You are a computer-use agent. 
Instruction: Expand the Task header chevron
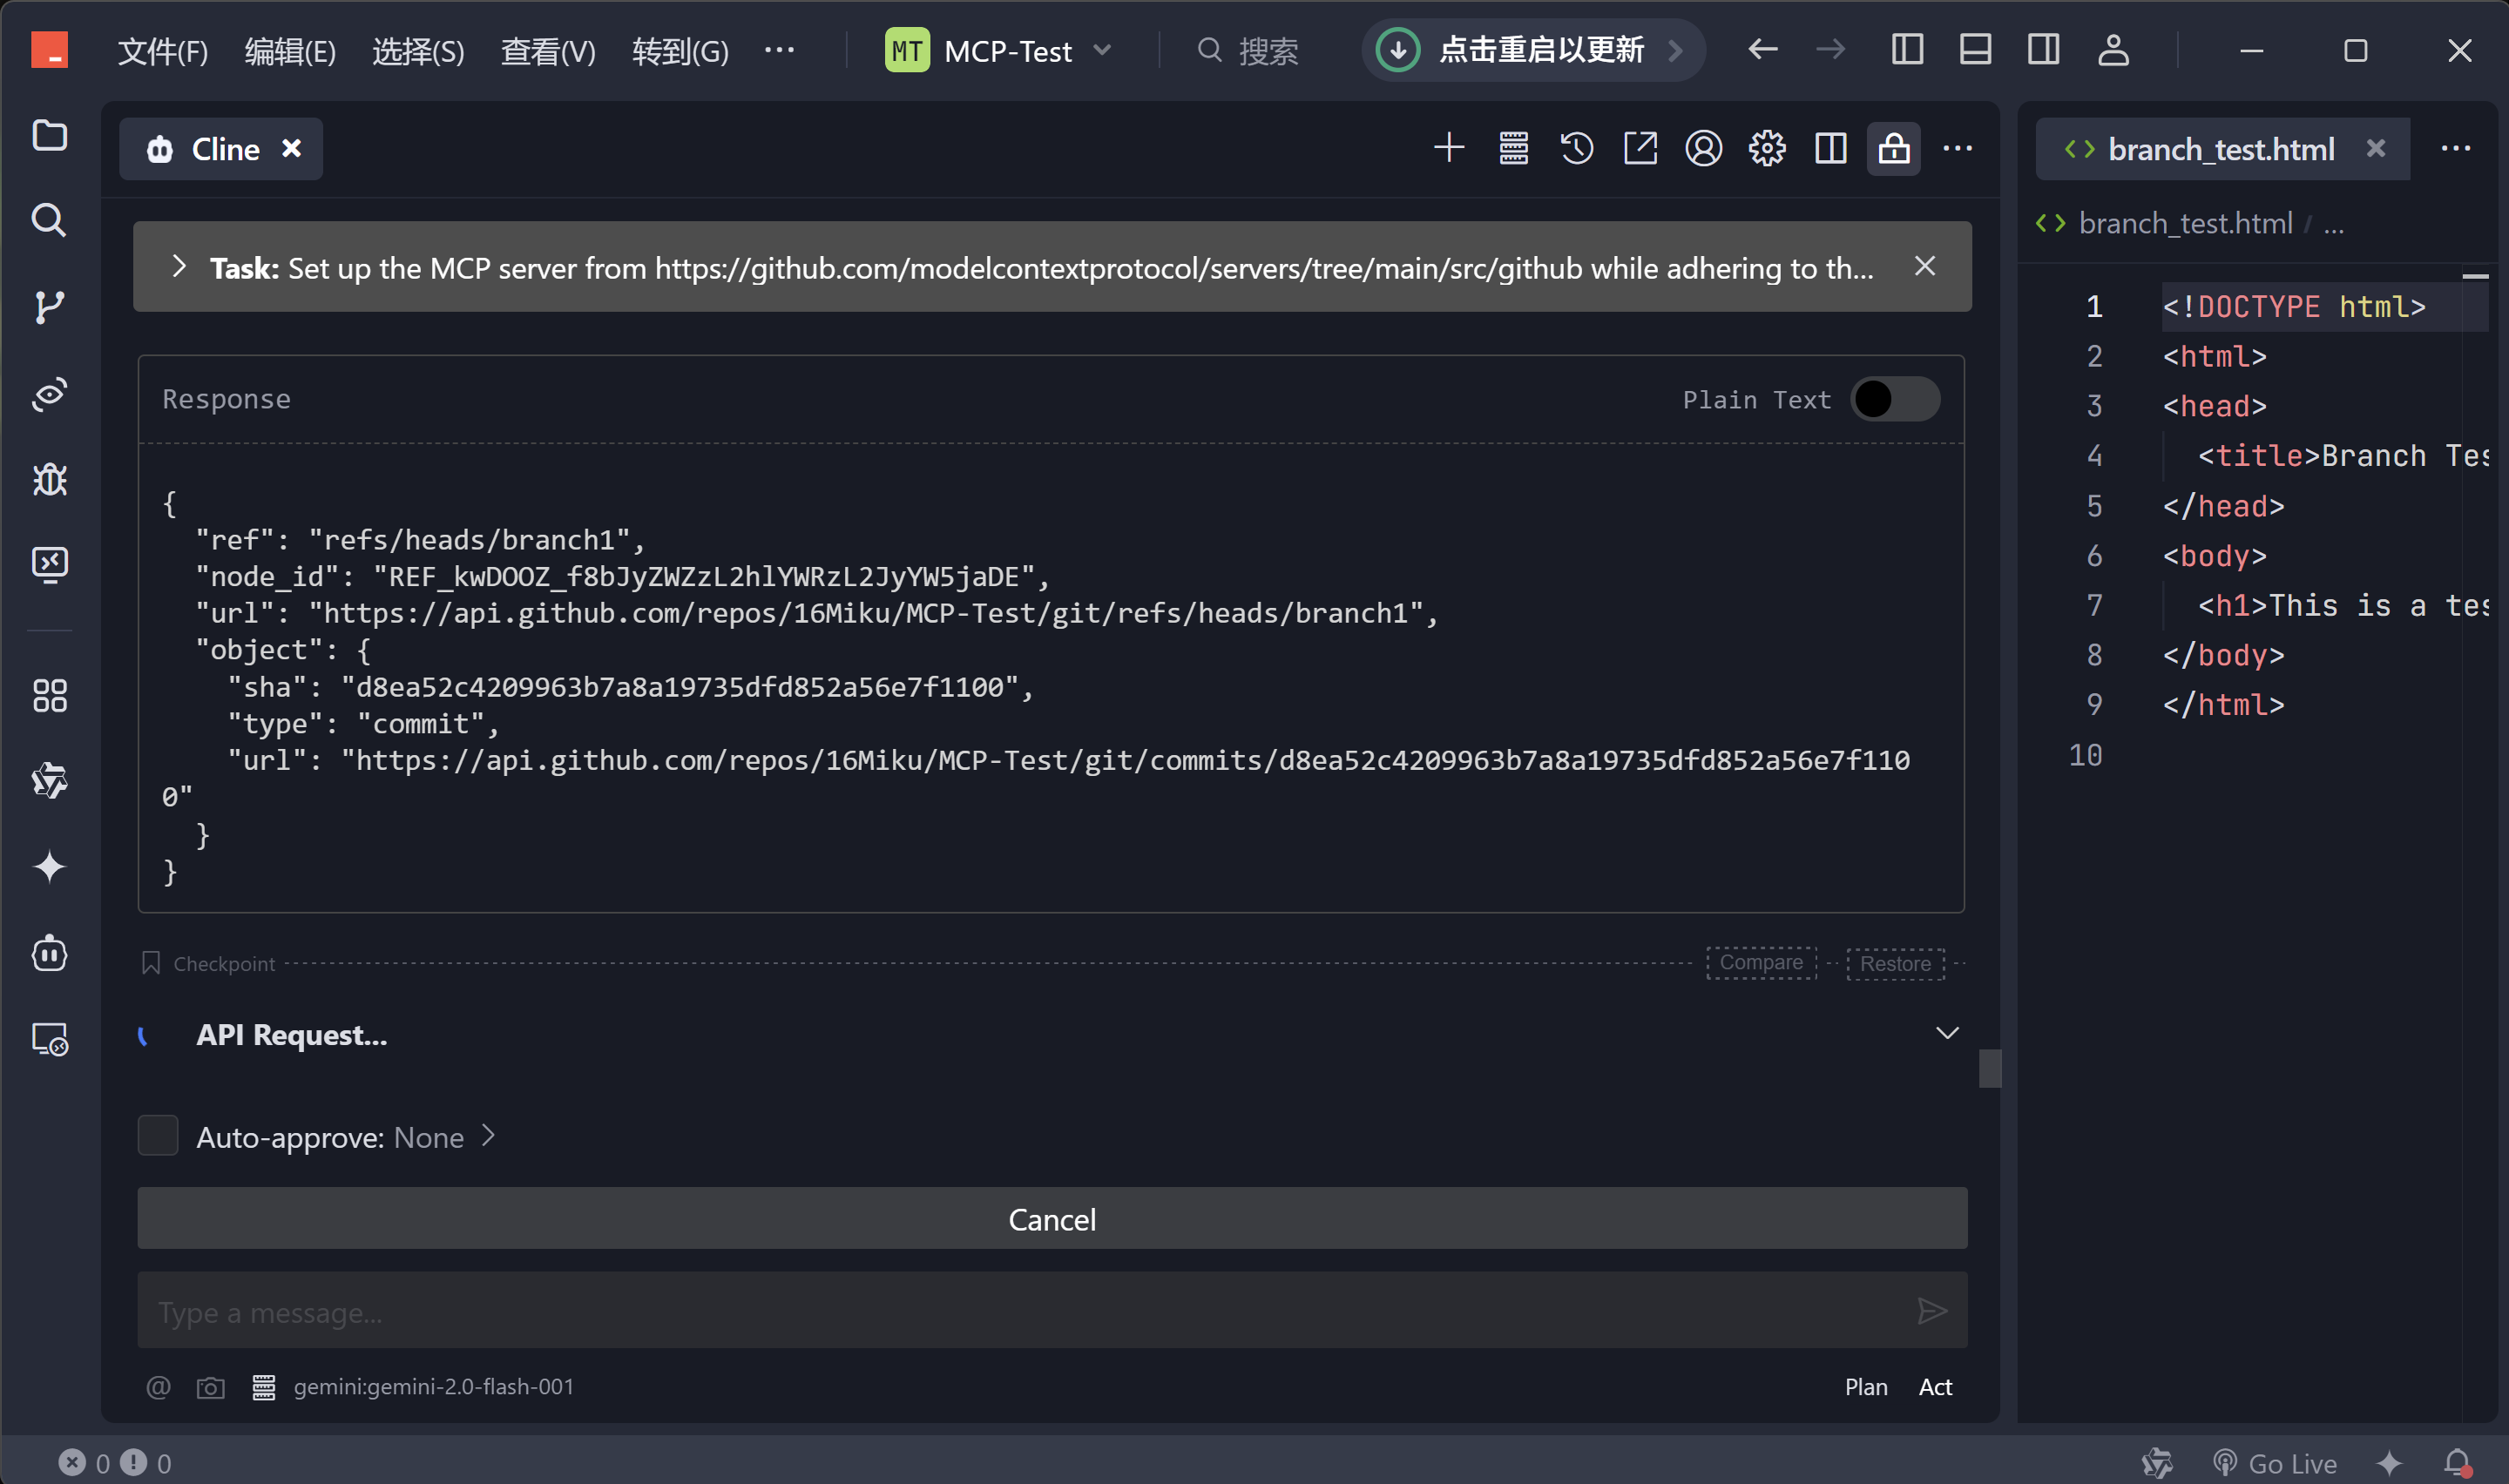(179, 267)
